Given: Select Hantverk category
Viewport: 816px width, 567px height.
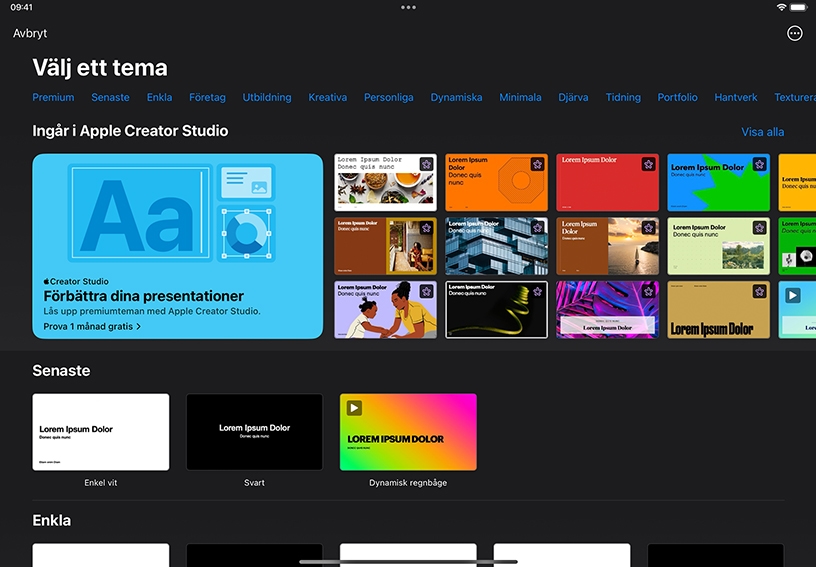Looking at the screenshot, I should (x=735, y=97).
